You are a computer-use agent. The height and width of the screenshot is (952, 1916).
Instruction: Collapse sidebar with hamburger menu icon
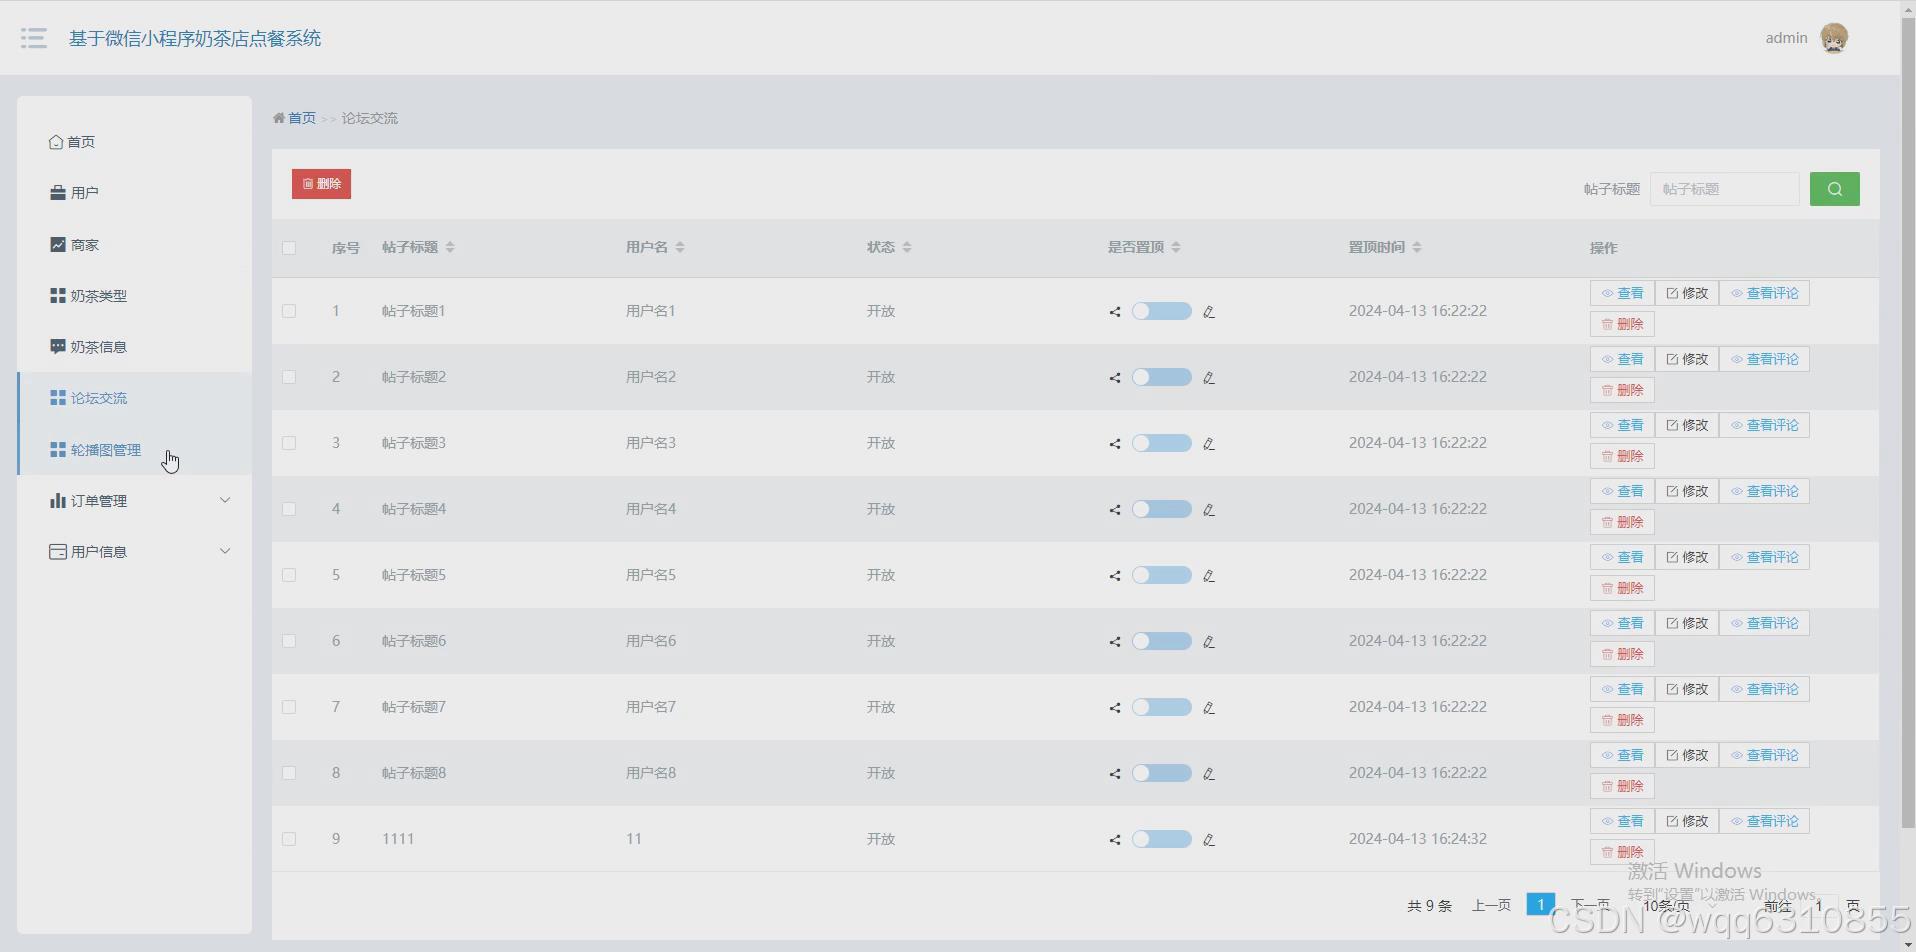tap(34, 38)
